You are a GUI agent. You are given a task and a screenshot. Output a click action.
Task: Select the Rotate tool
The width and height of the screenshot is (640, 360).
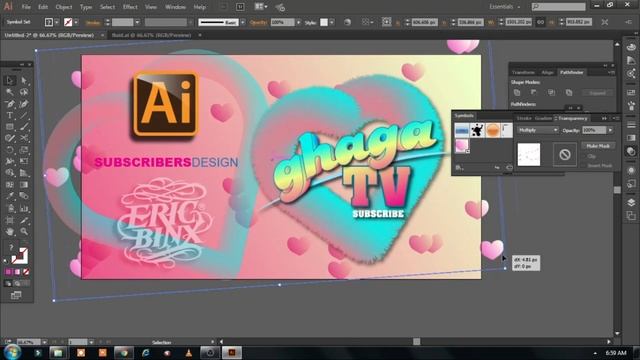point(10,150)
